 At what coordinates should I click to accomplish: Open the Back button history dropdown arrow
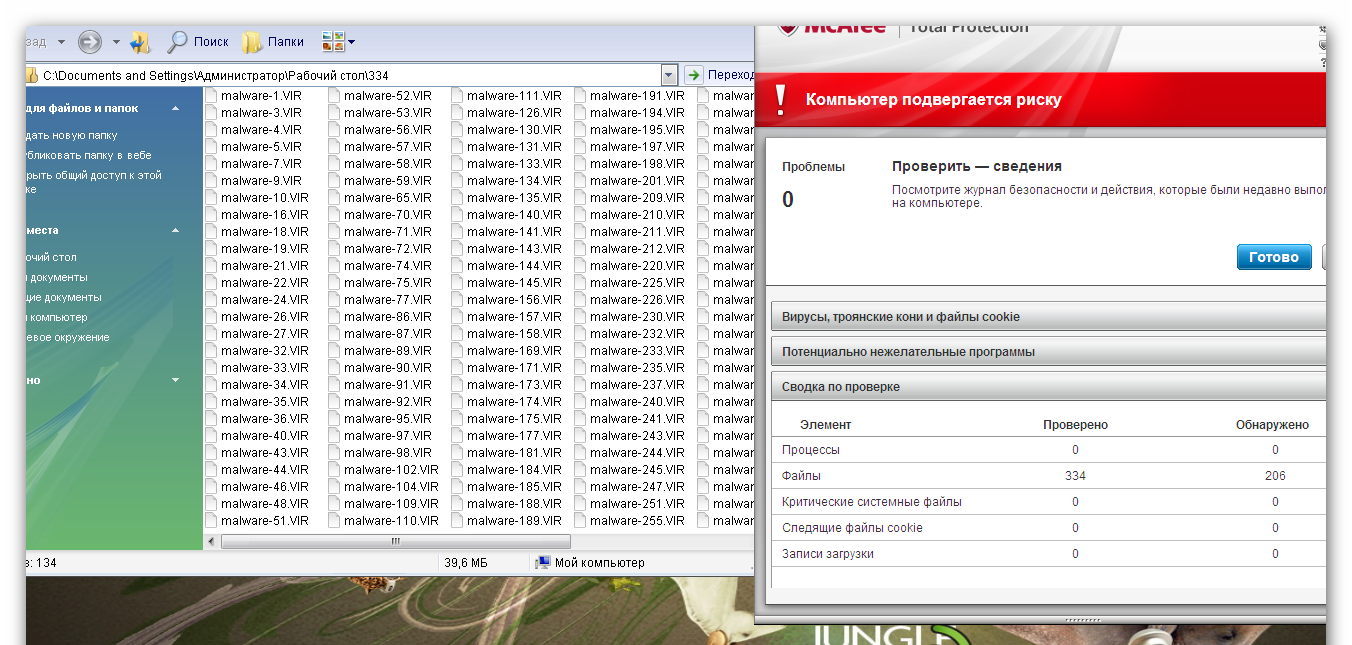click(x=61, y=42)
